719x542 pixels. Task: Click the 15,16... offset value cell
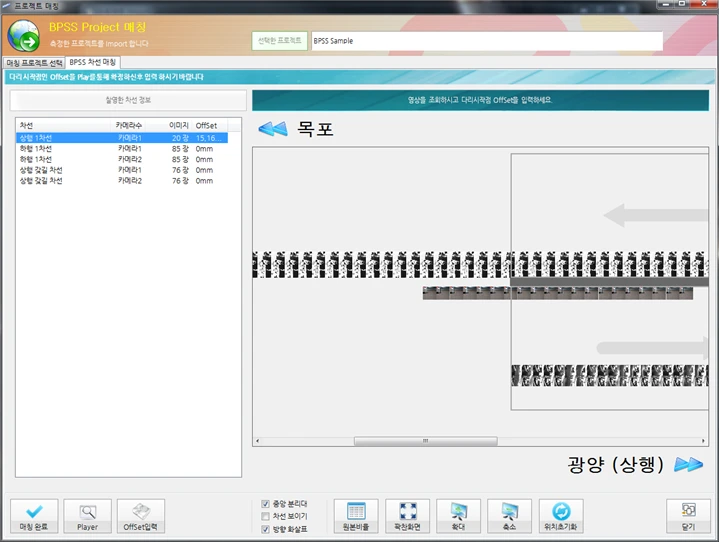tap(210, 138)
